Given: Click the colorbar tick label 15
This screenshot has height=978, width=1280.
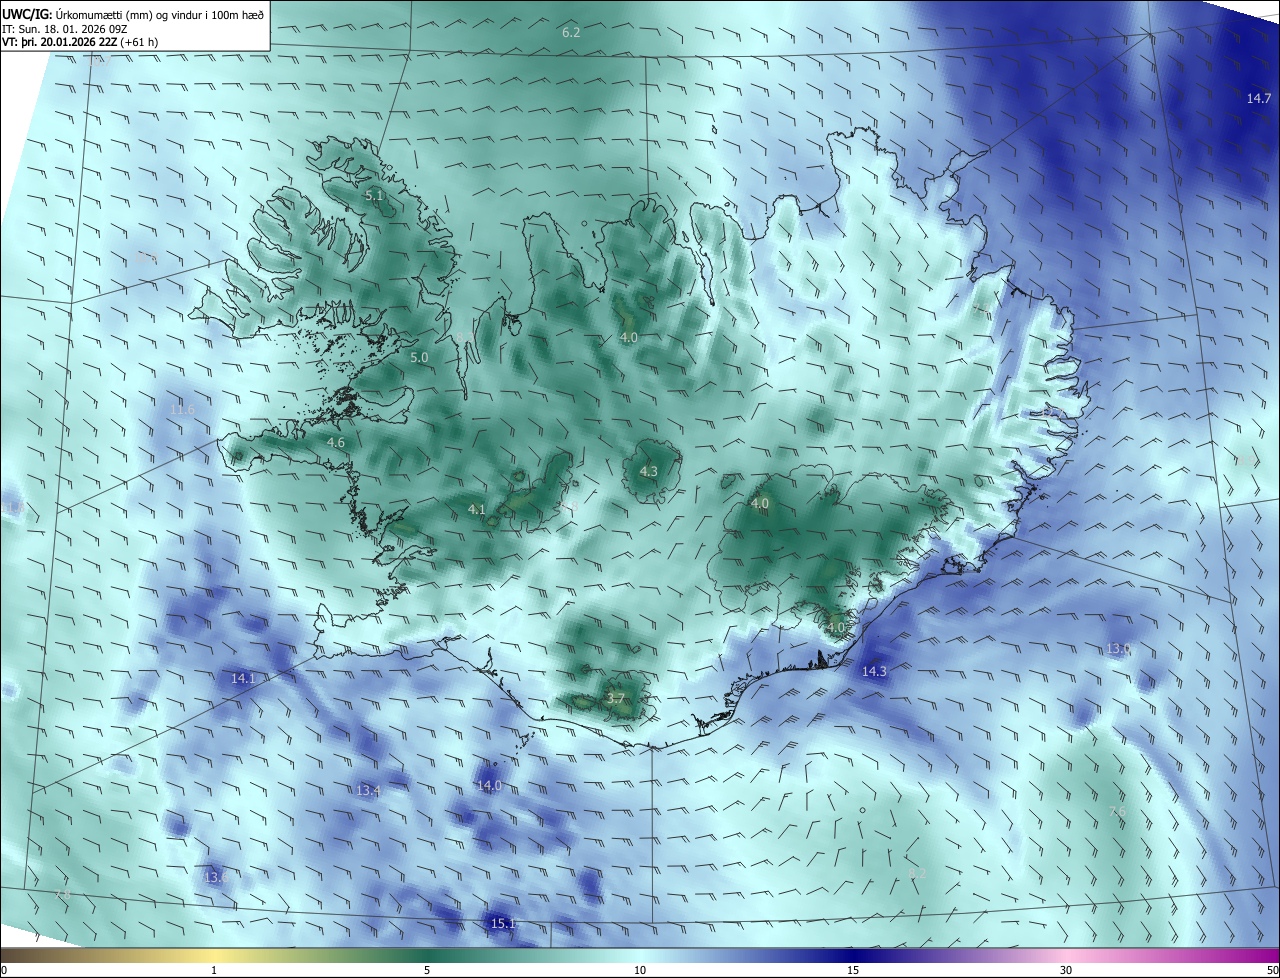Looking at the screenshot, I should tap(853, 970).
